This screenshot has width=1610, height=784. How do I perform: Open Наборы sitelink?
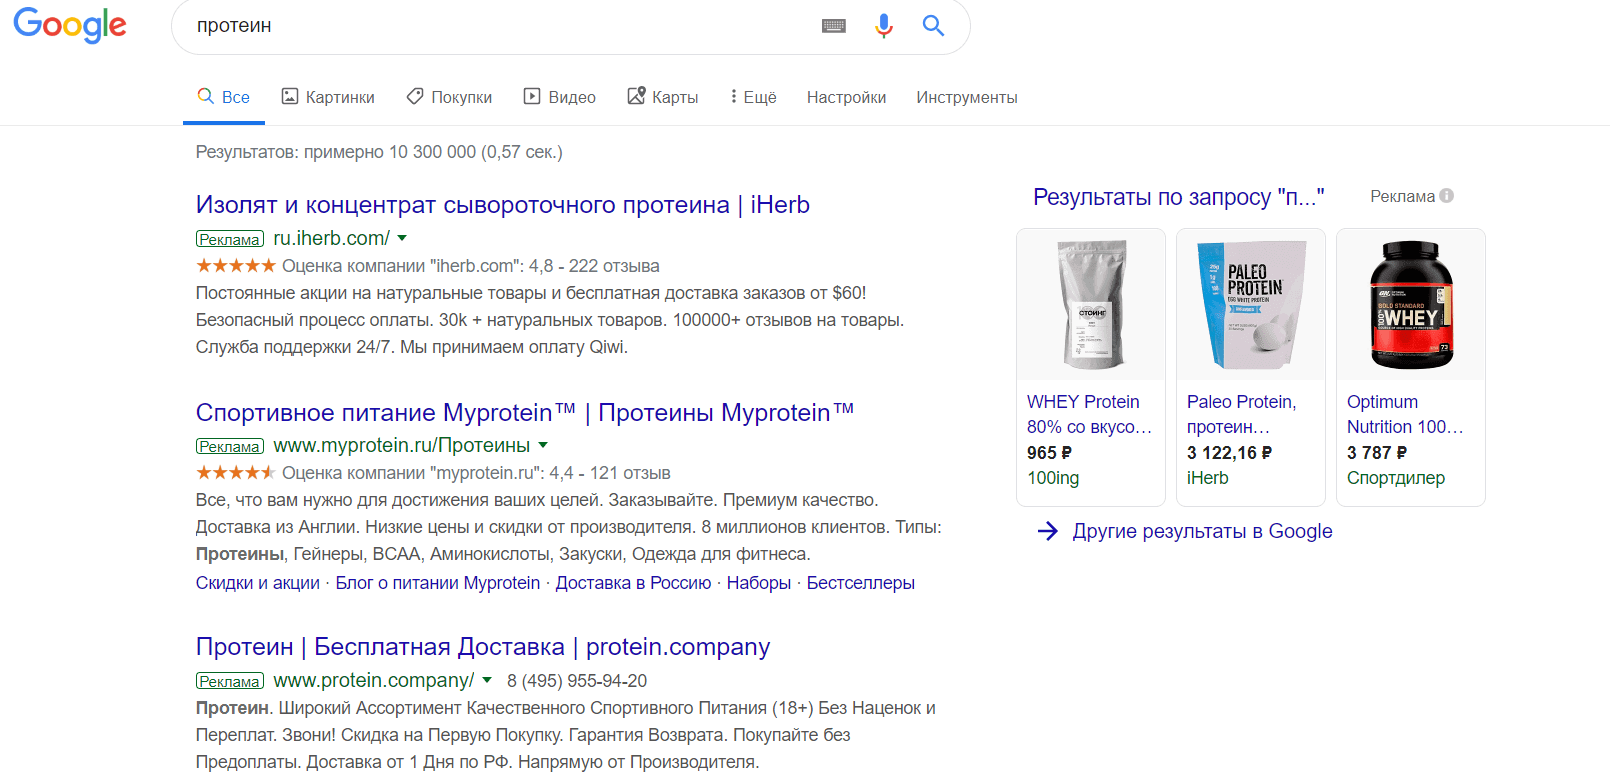tap(759, 583)
